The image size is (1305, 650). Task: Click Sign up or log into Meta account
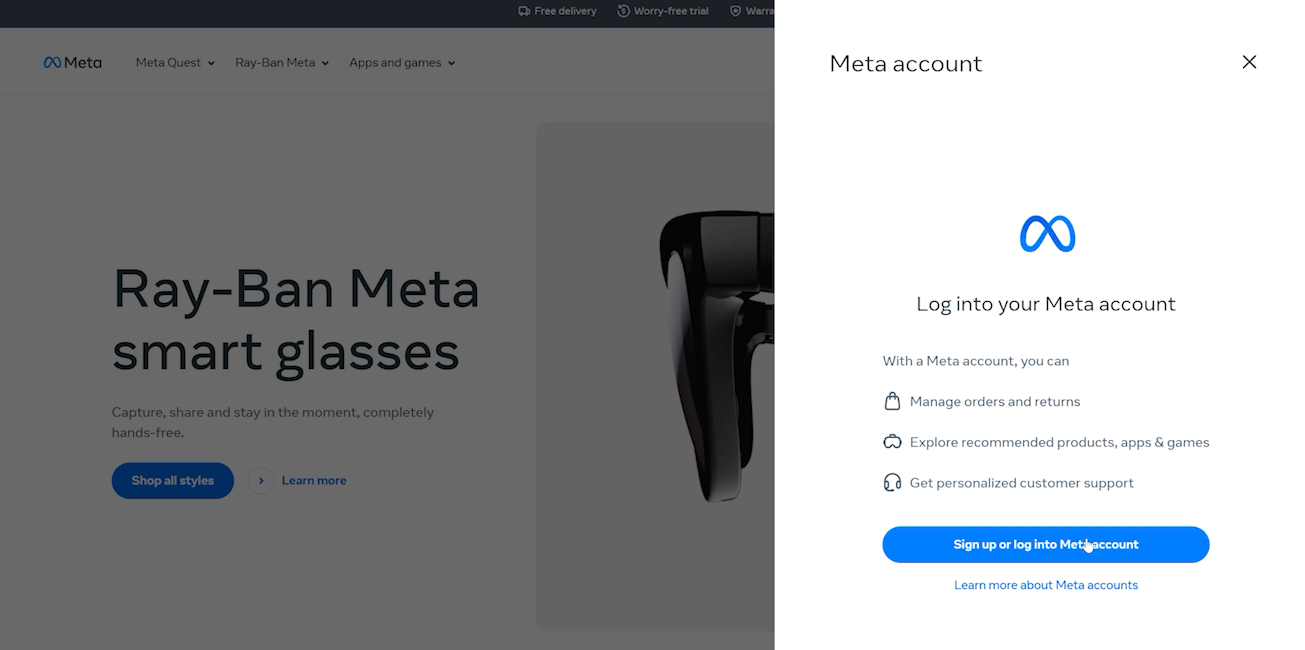(x=1045, y=544)
